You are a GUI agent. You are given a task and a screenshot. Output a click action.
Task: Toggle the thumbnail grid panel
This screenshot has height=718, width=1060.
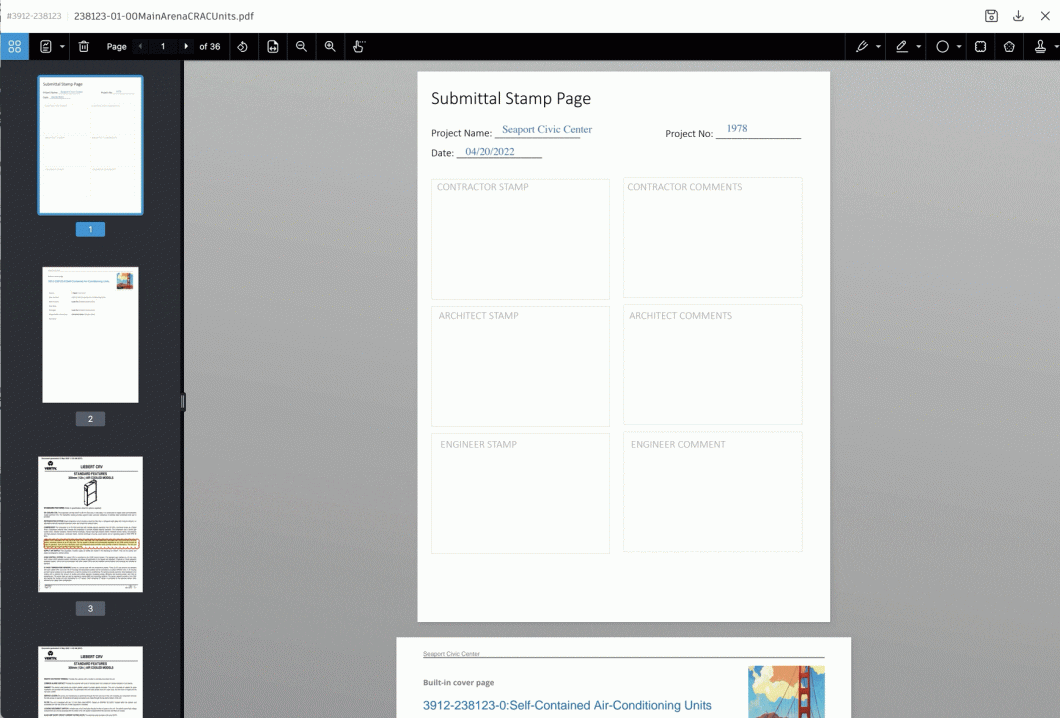14,47
